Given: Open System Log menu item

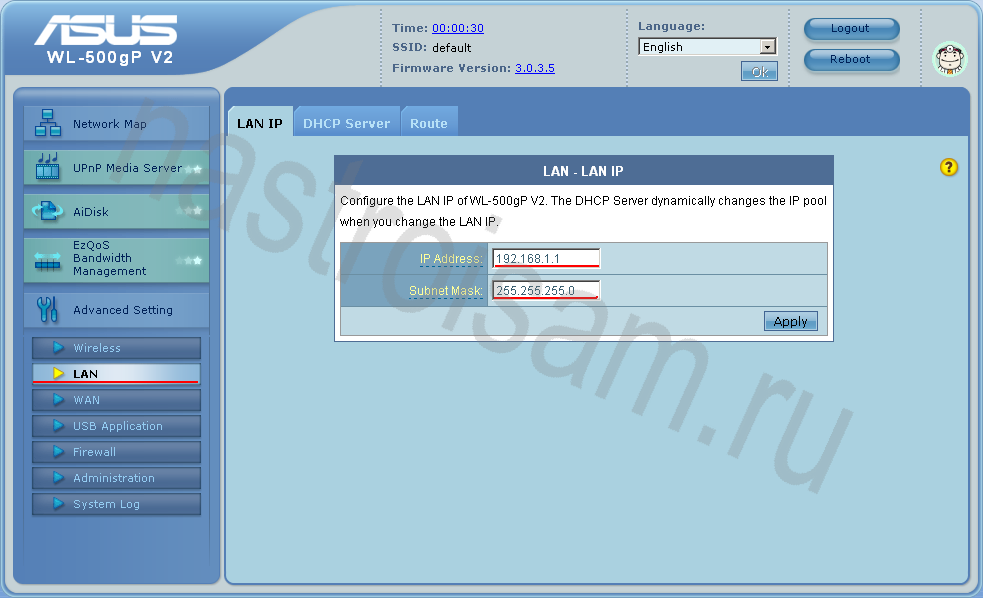Looking at the screenshot, I should 117,504.
